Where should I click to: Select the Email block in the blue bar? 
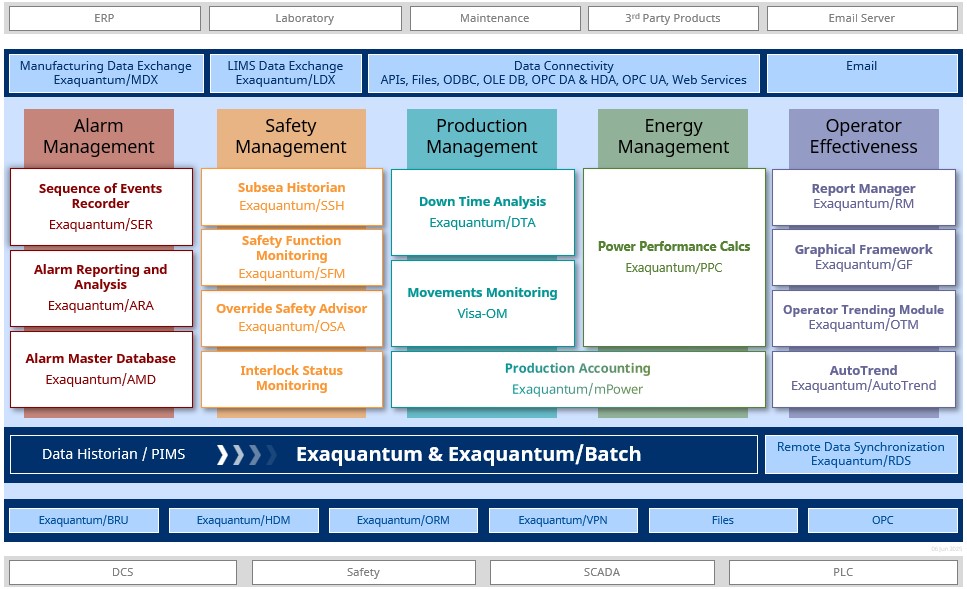[x=862, y=73]
